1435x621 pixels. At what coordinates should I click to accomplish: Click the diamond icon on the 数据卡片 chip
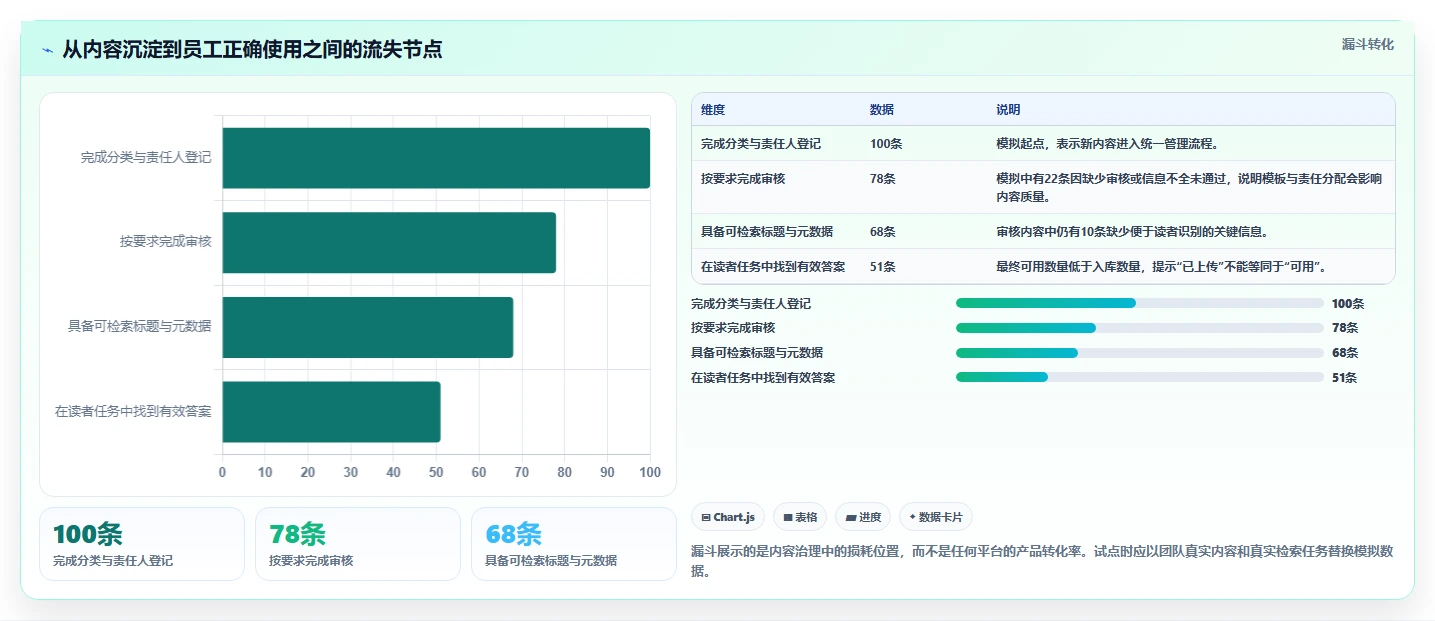click(913, 517)
